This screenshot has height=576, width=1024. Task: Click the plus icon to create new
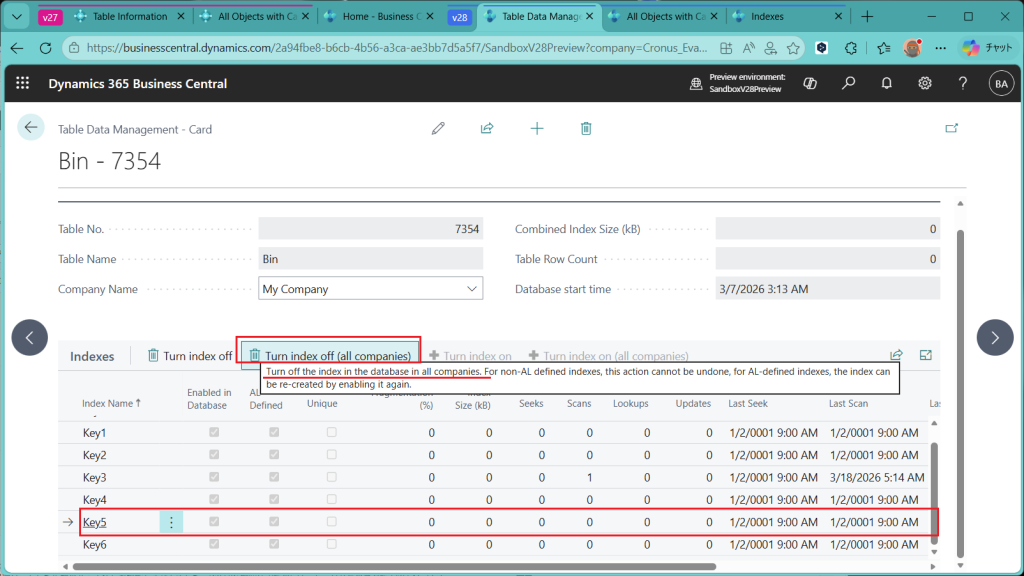click(x=537, y=128)
